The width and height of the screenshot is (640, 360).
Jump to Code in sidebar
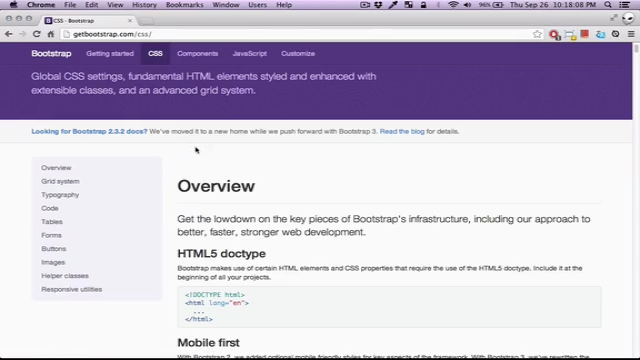(50, 208)
